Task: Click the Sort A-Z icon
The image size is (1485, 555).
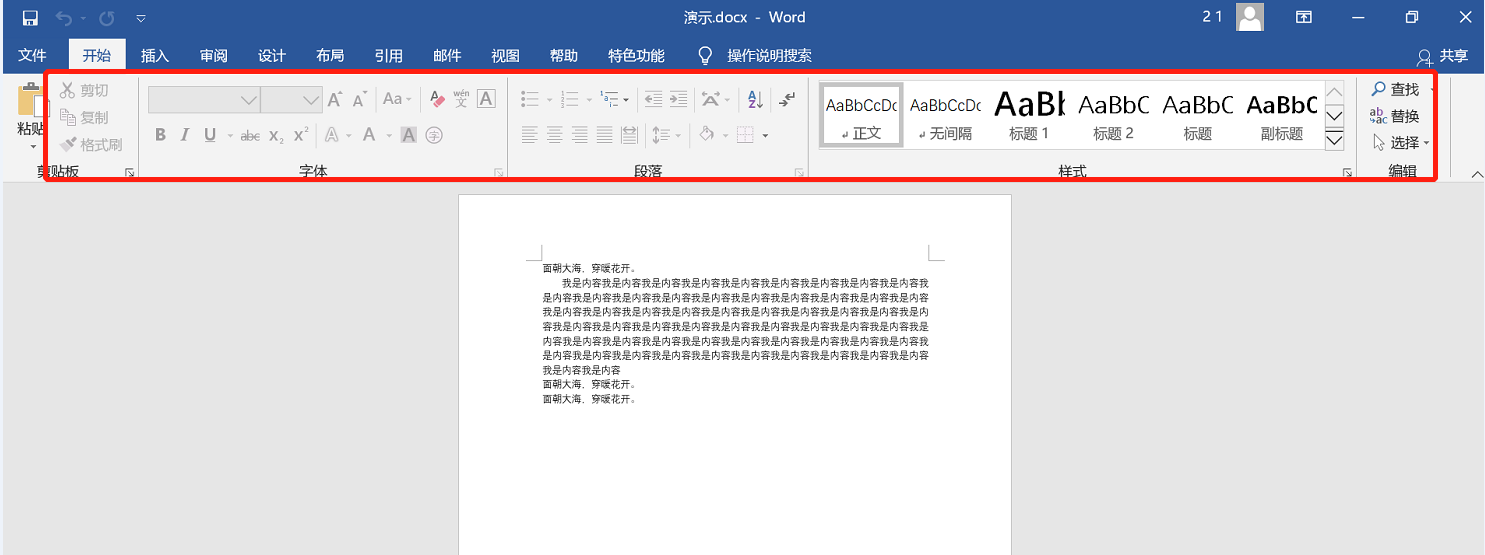Action: (755, 99)
